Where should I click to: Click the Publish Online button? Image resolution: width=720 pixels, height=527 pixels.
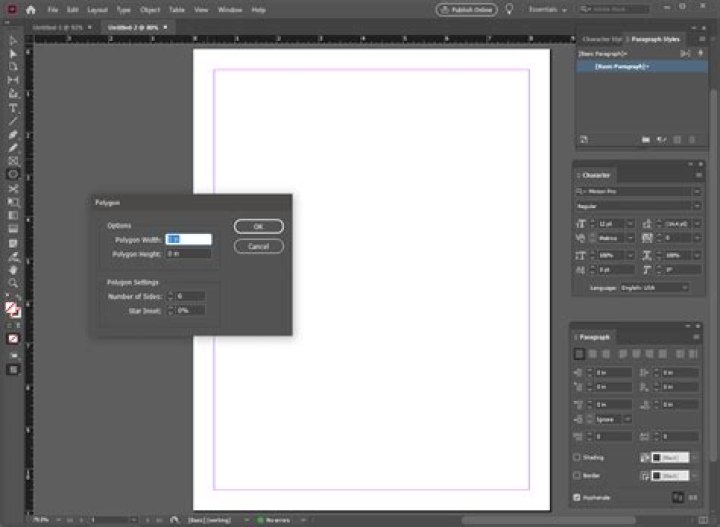pyautogui.click(x=467, y=10)
